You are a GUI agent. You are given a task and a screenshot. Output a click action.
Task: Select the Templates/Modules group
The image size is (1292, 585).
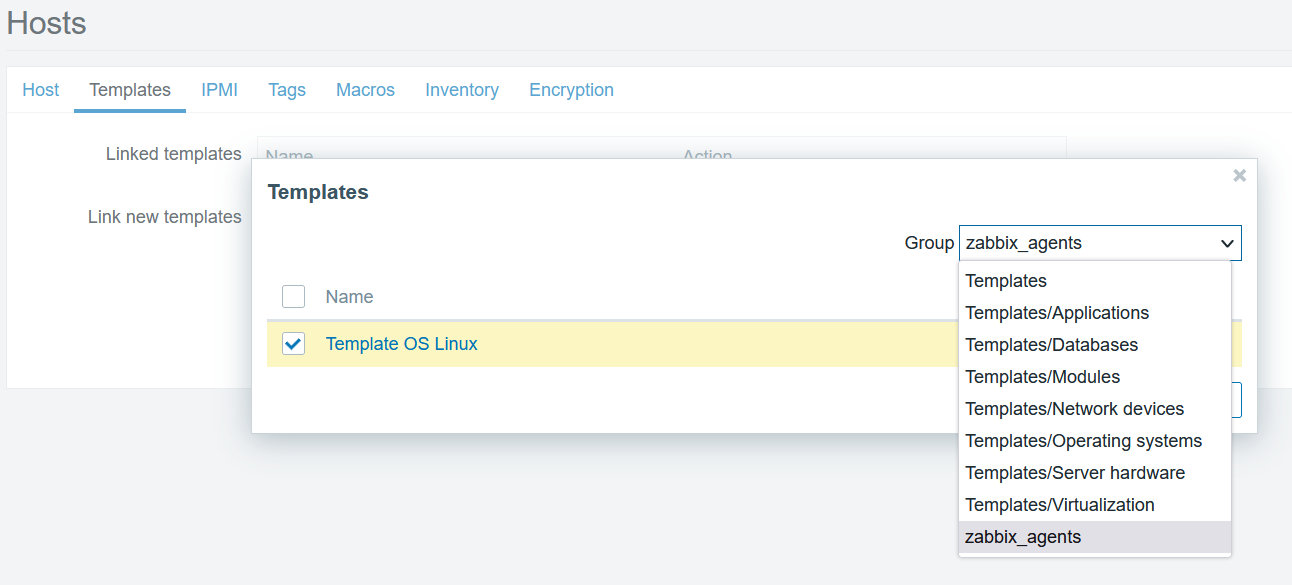1042,376
